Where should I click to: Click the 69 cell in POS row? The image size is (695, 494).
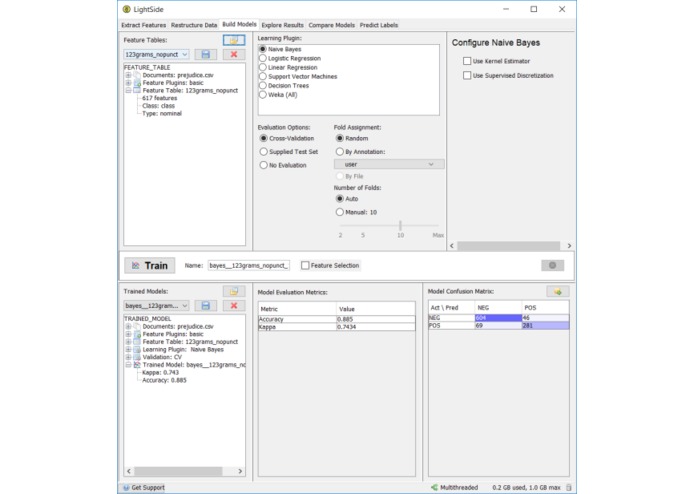pyautogui.click(x=498, y=325)
